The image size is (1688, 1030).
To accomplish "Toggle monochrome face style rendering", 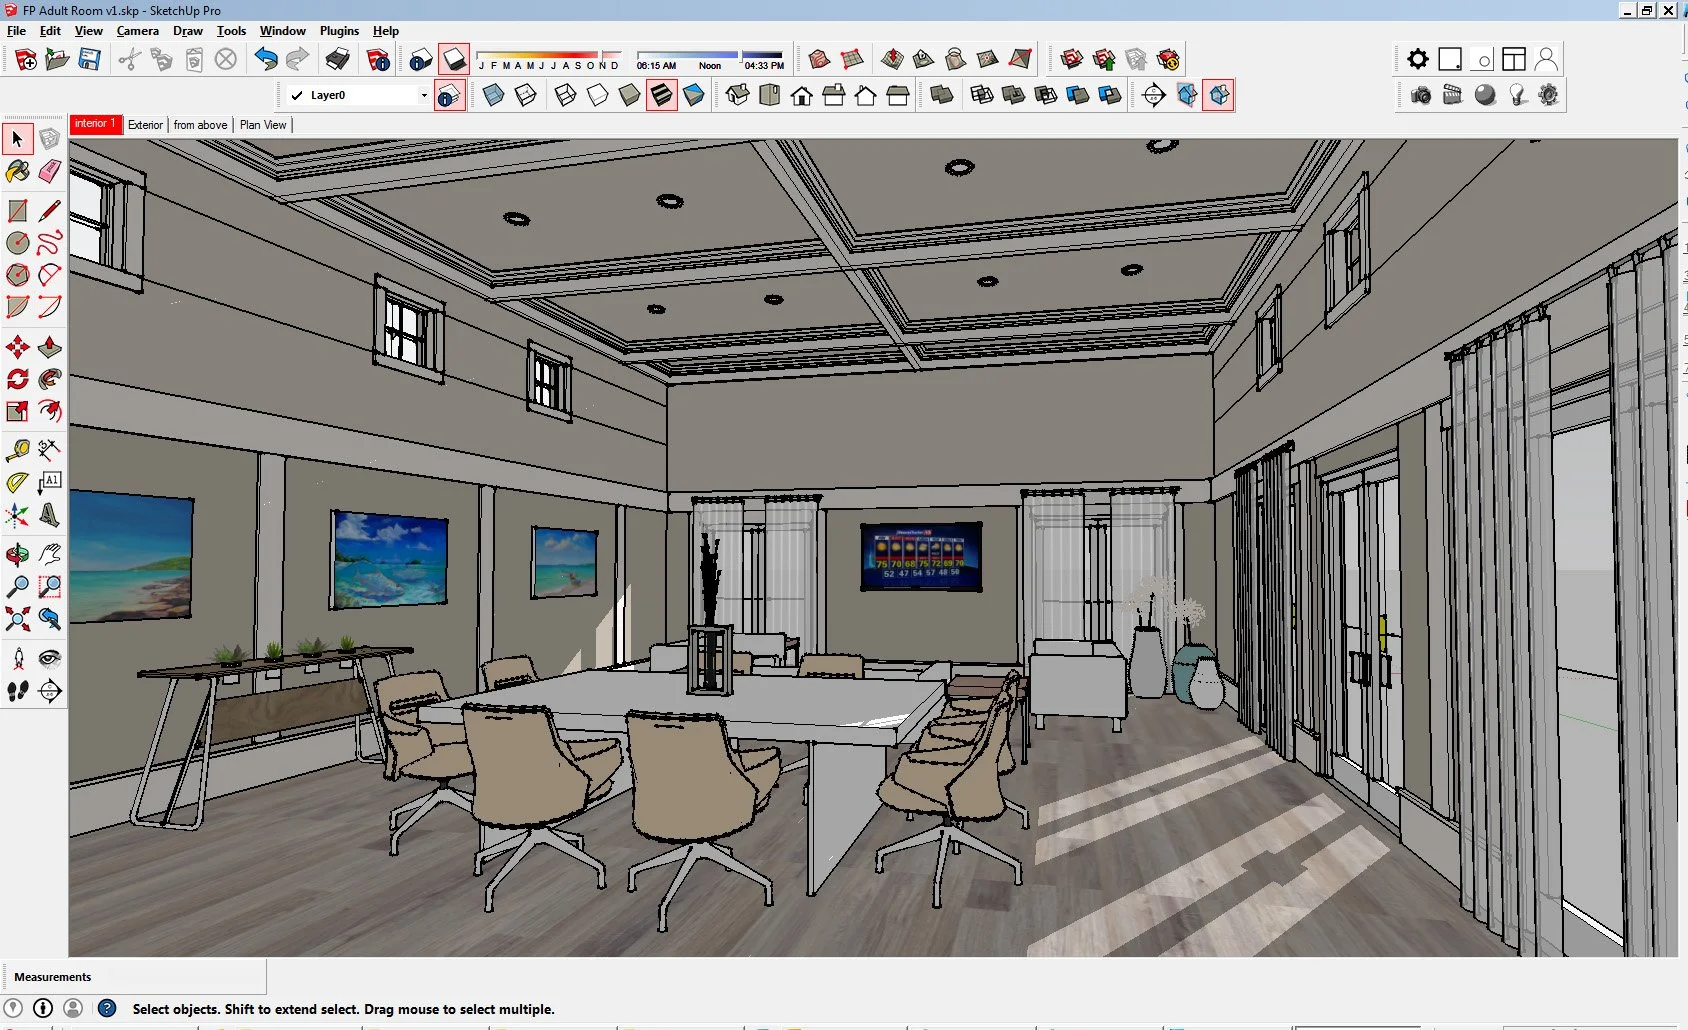I will click(694, 95).
